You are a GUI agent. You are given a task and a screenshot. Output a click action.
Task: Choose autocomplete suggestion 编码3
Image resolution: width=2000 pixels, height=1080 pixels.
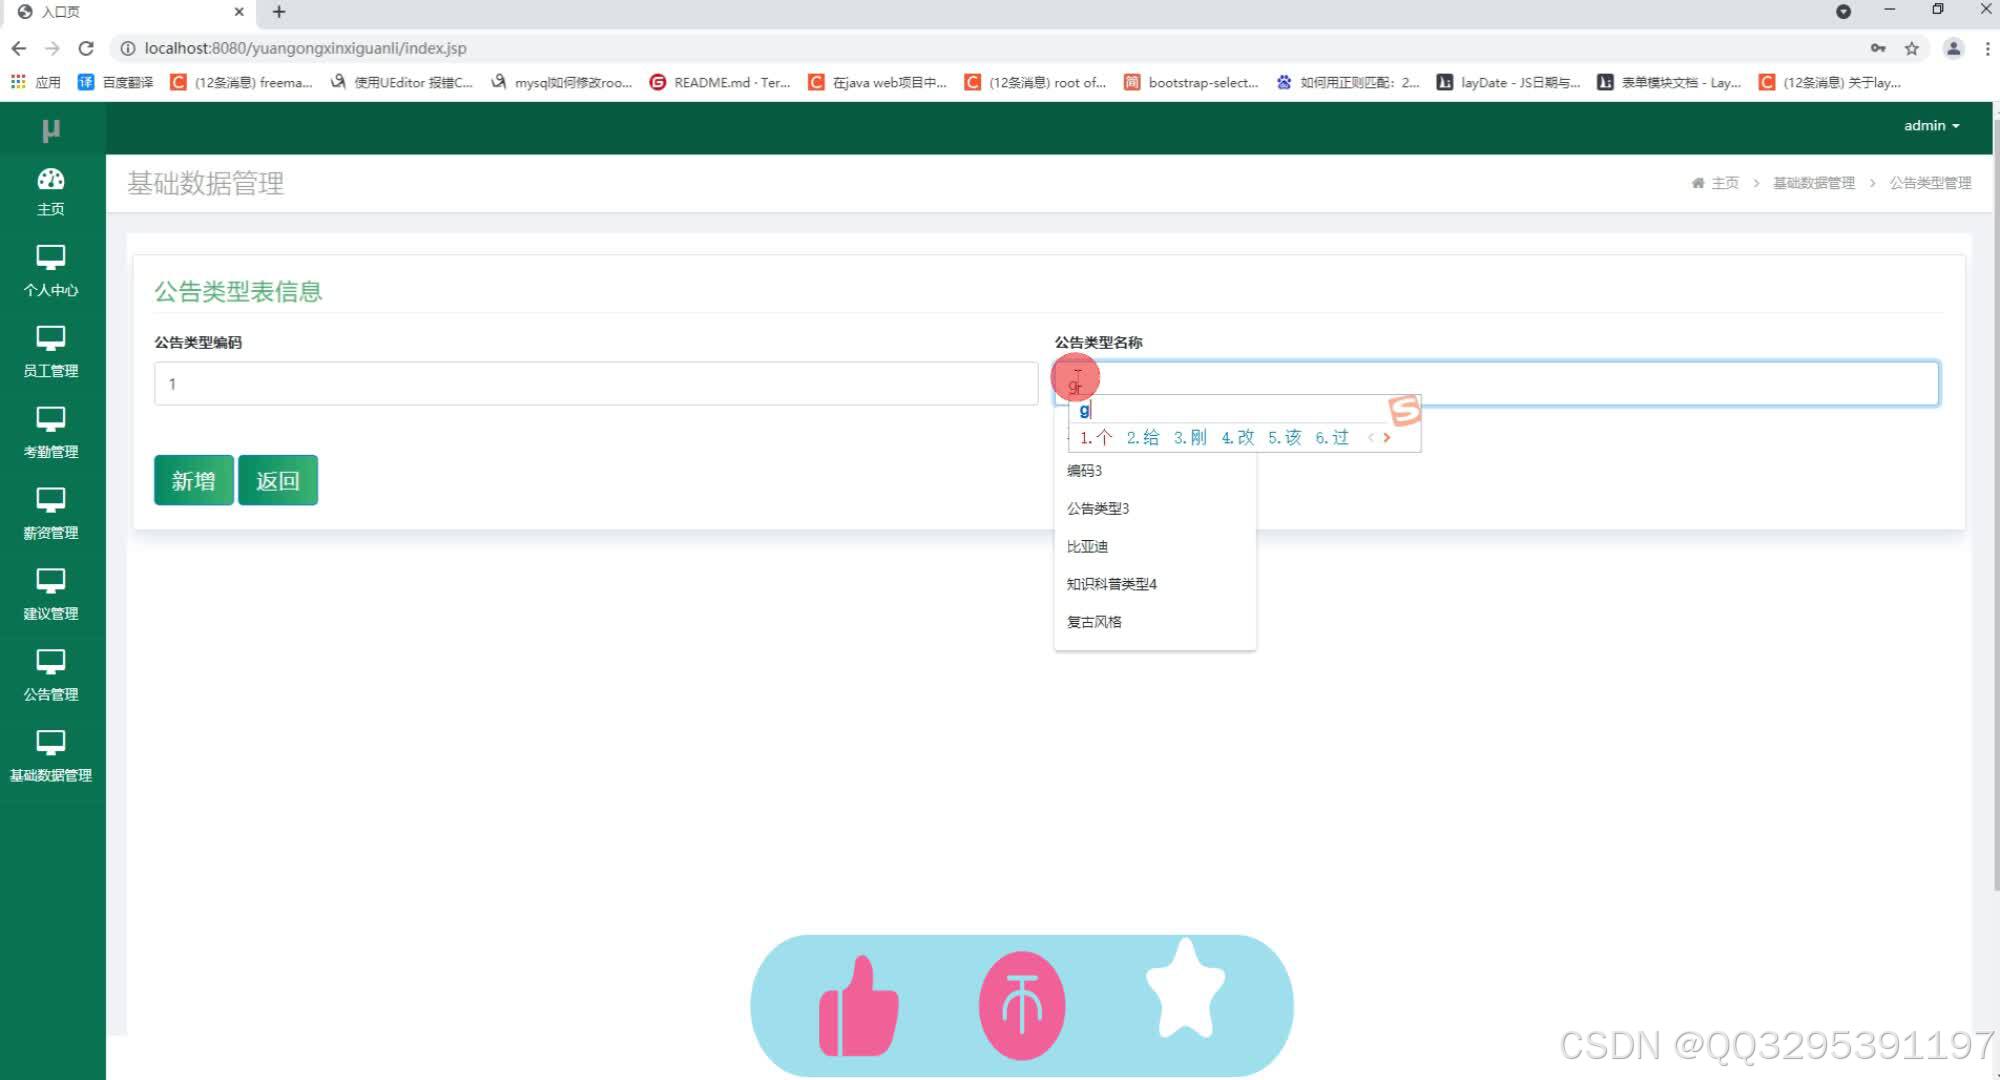pyautogui.click(x=1155, y=470)
